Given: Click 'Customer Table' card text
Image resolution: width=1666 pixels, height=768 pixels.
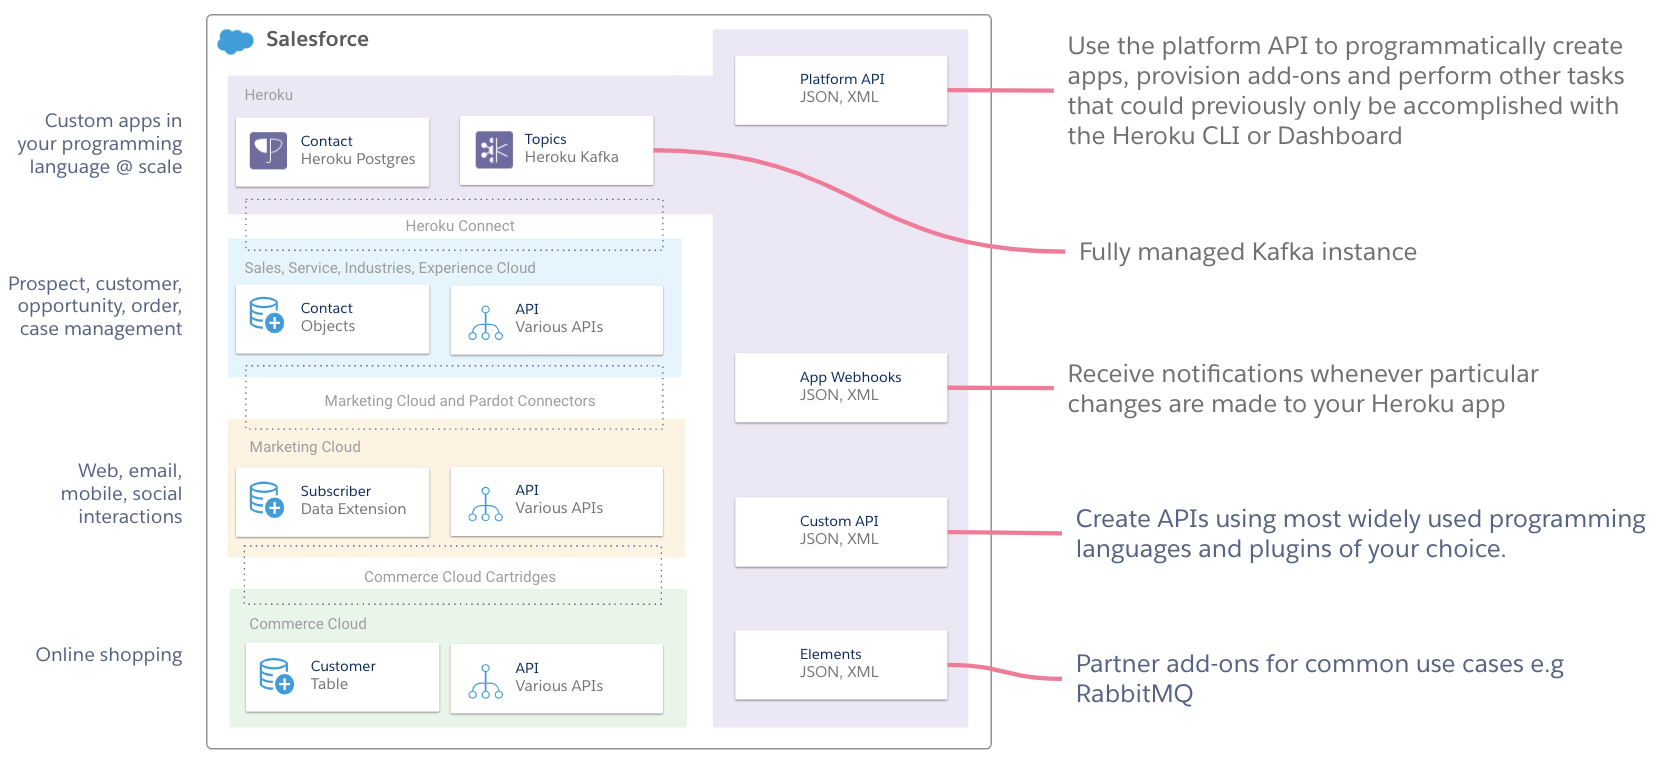Looking at the screenshot, I should tap(343, 675).
